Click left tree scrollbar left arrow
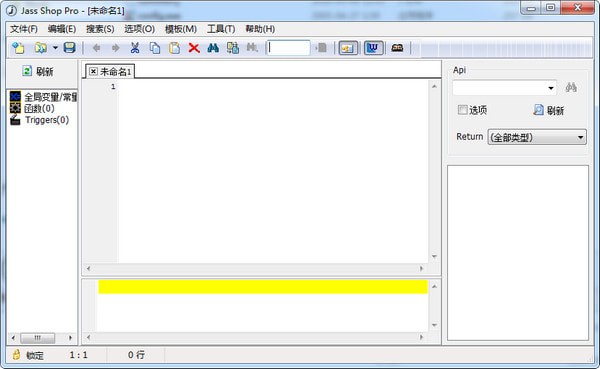This screenshot has height=369, width=600. pos(13,338)
